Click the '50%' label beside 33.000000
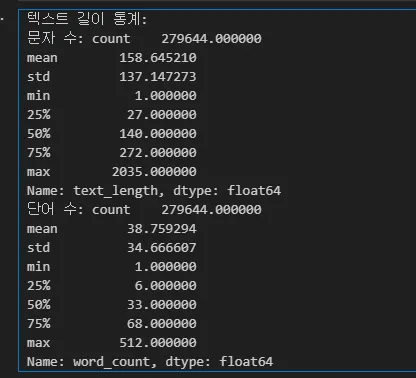 click(39, 305)
